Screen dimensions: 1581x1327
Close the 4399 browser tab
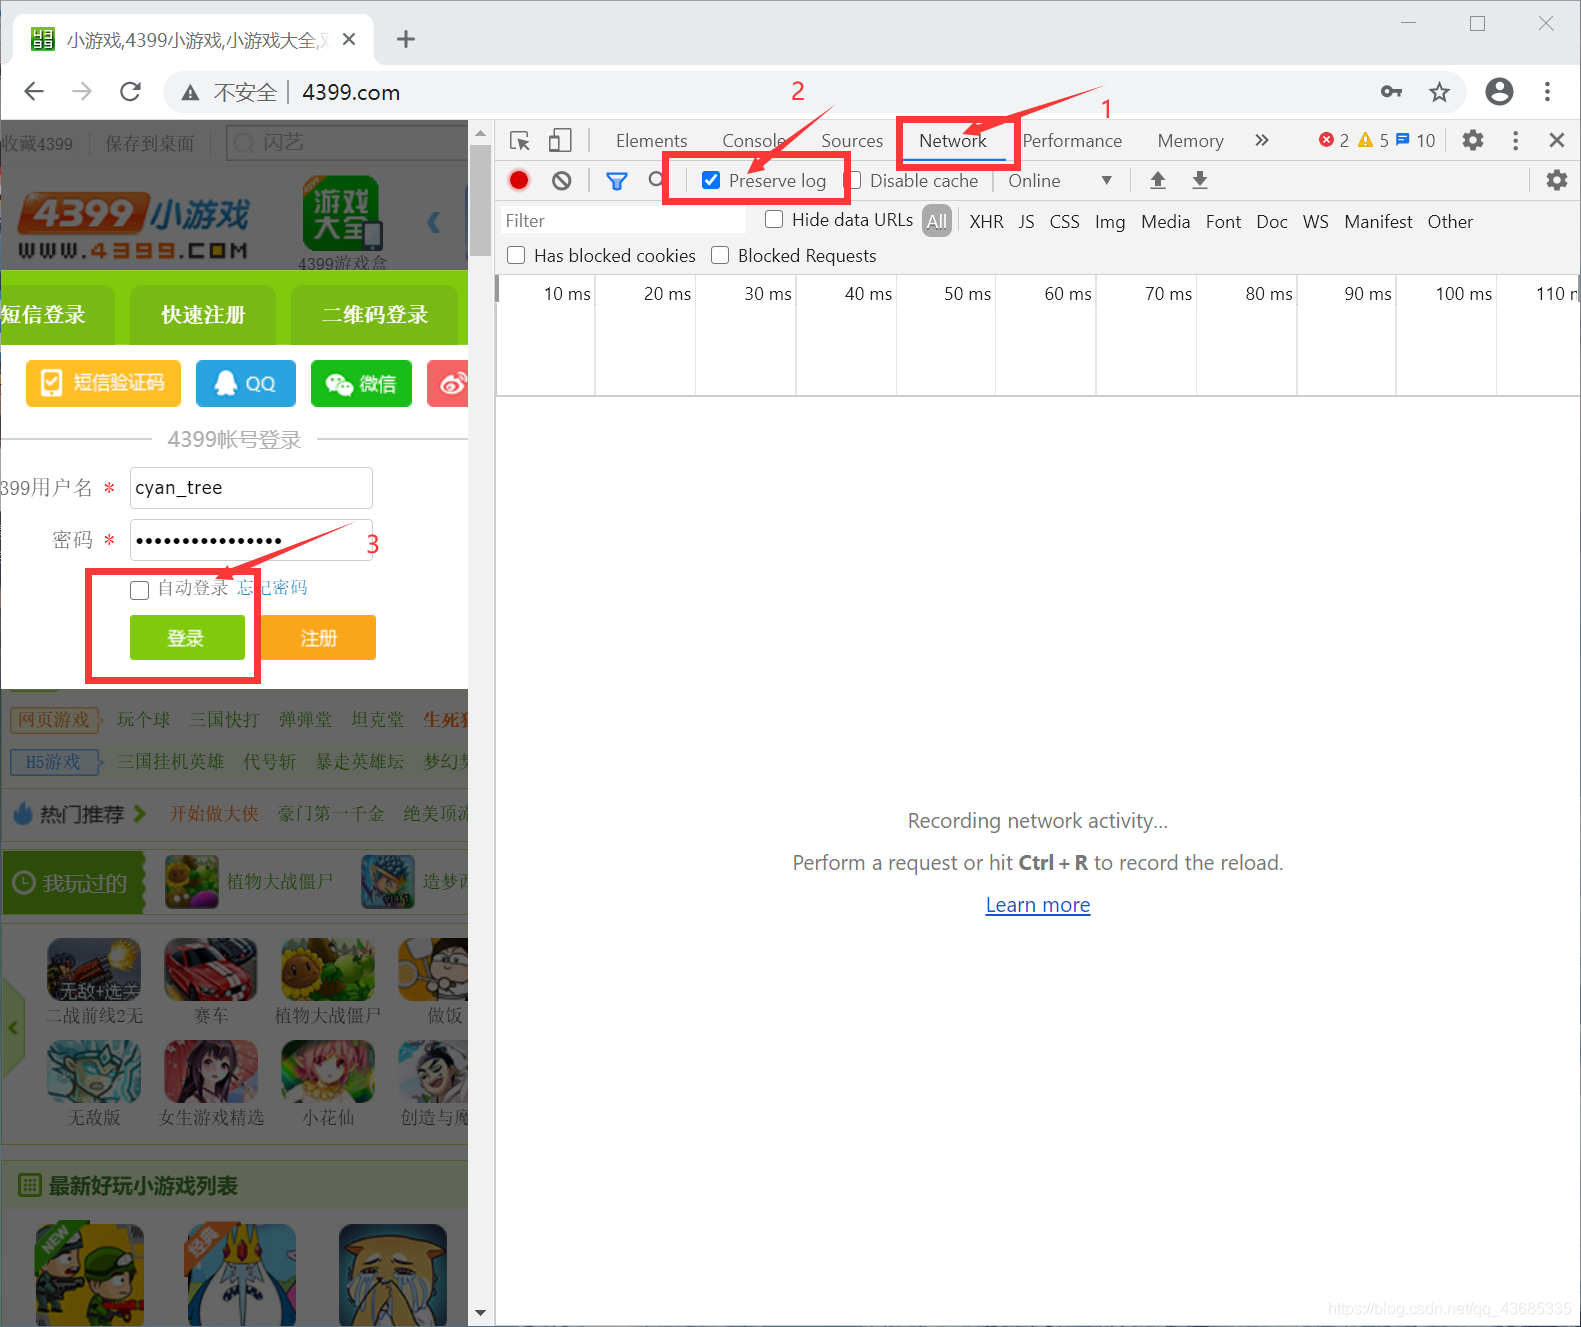click(349, 39)
